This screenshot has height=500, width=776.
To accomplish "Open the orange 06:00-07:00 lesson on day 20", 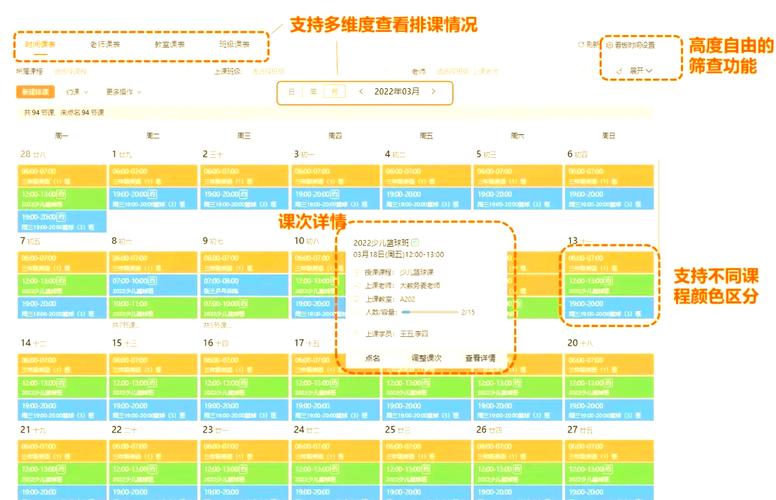I will [609, 364].
